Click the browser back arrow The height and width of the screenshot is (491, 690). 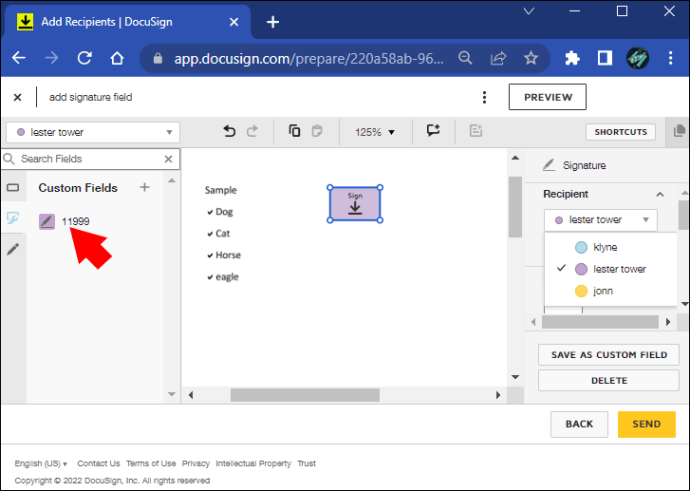point(19,58)
